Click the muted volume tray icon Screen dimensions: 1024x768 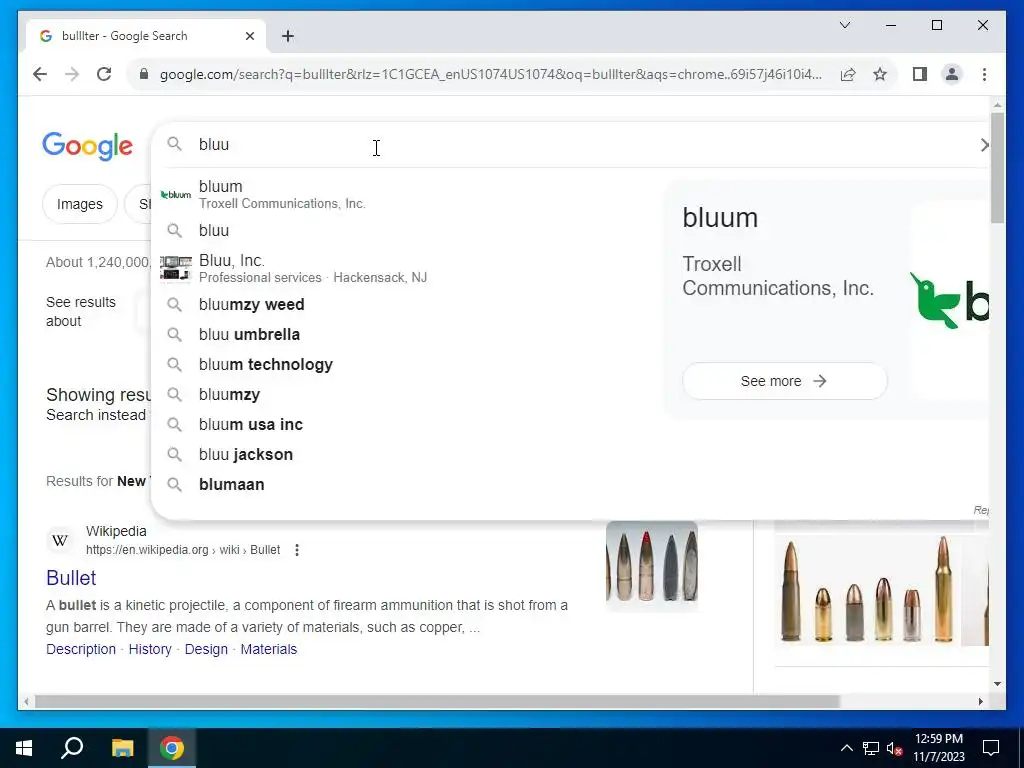click(x=895, y=748)
